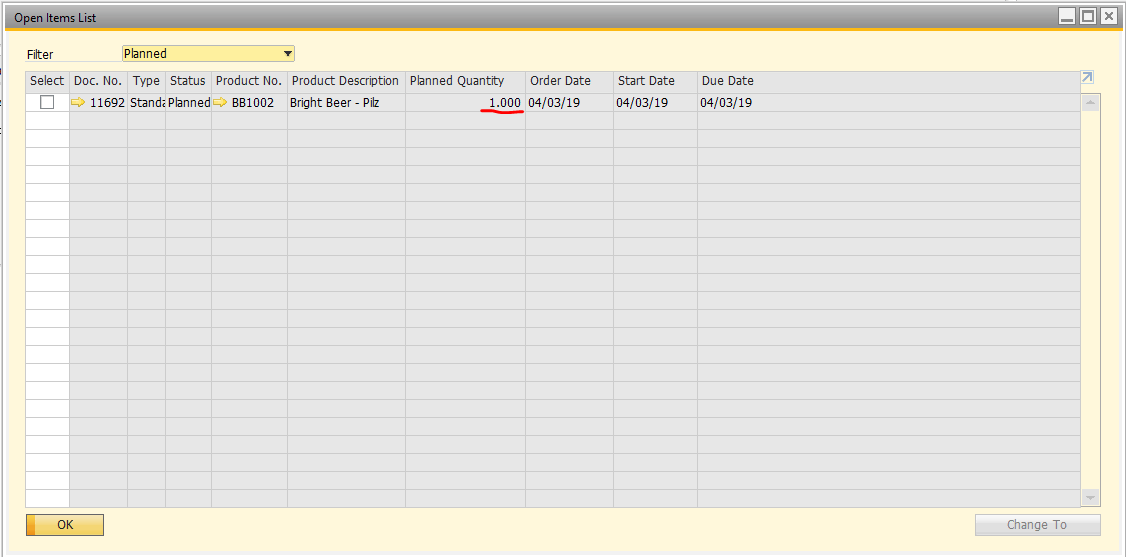The width and height of the screenshot is (1126, 557).
Task: Click the expand-table icon above the scrollbar
Action: (x=1087, y=78)
